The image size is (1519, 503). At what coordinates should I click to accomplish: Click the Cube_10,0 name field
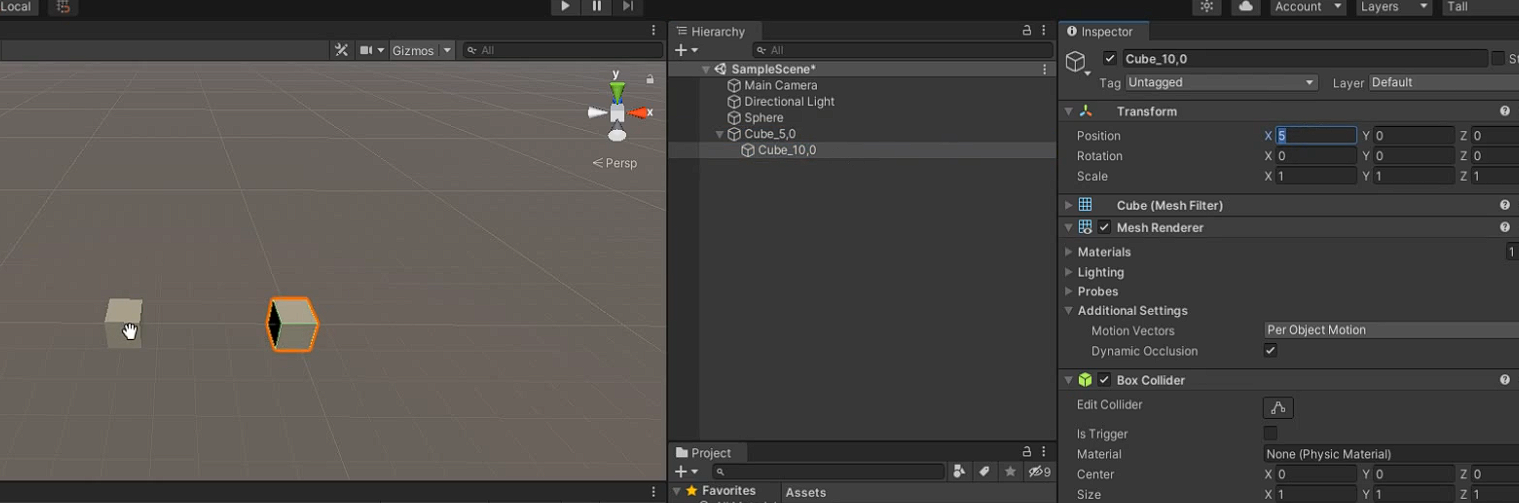click(1304, 59)
